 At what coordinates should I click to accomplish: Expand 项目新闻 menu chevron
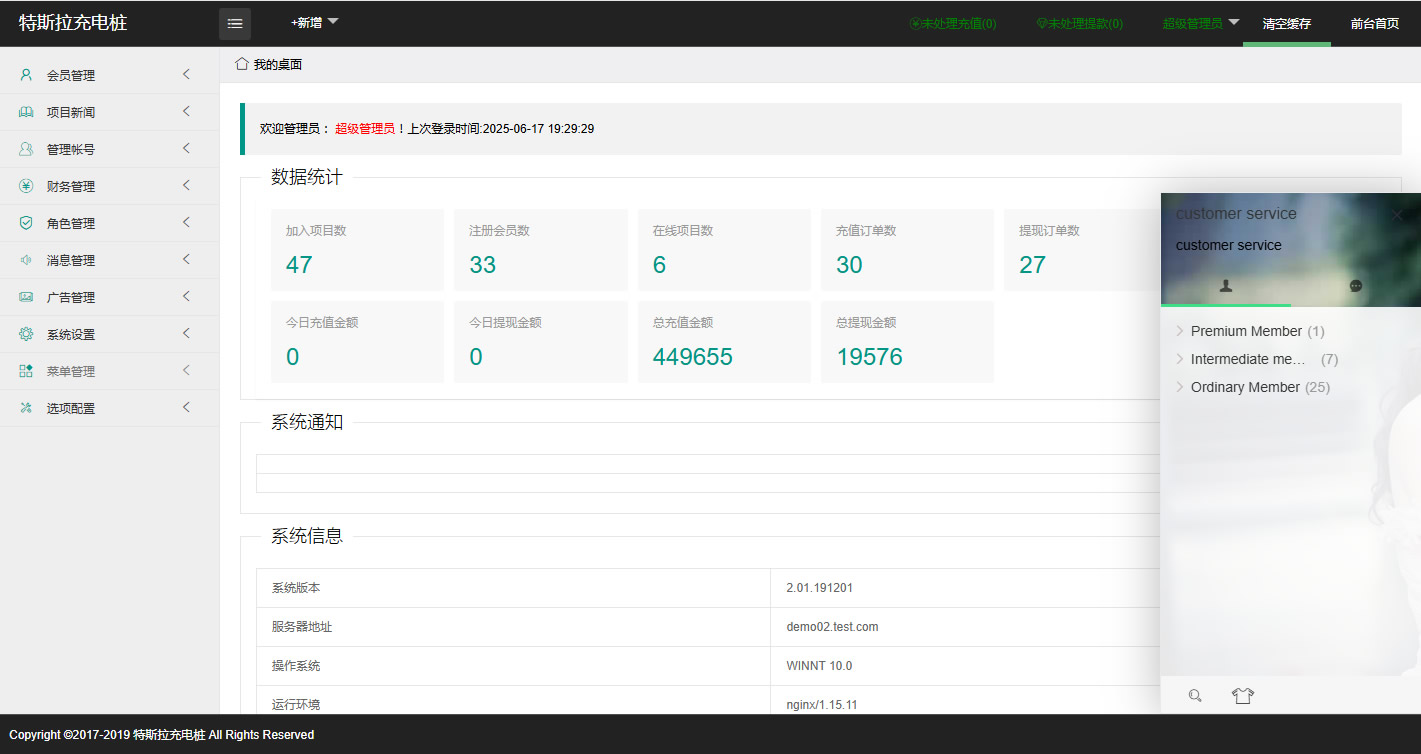186,111
